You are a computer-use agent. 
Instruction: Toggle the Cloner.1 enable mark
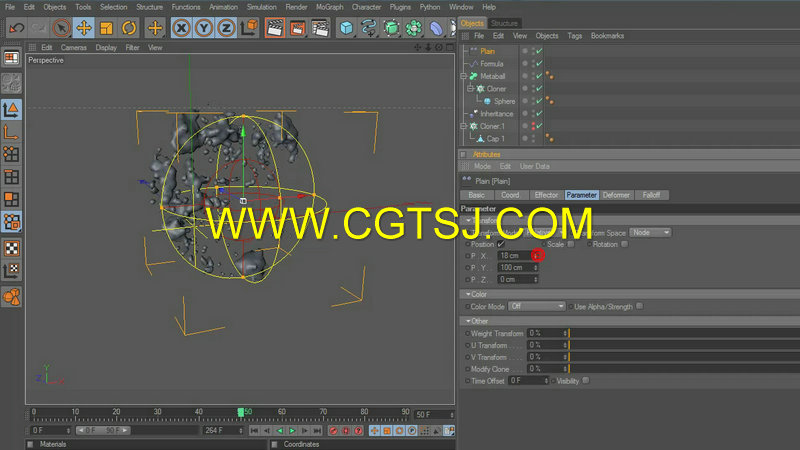click(x=539, y=126)
